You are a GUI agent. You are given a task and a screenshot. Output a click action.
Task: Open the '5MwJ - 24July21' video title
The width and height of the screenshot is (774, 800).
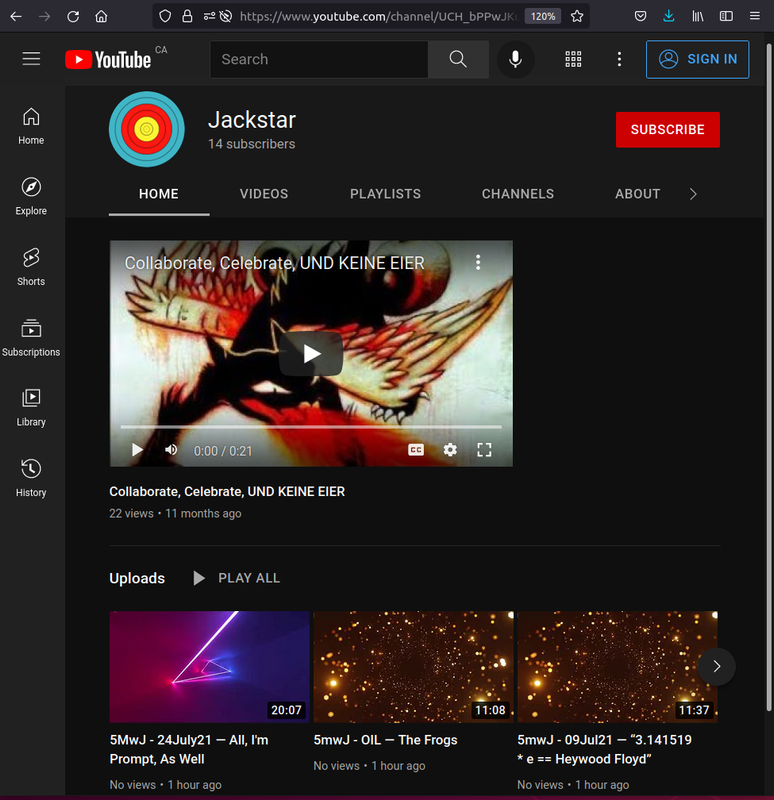[189, 749]
